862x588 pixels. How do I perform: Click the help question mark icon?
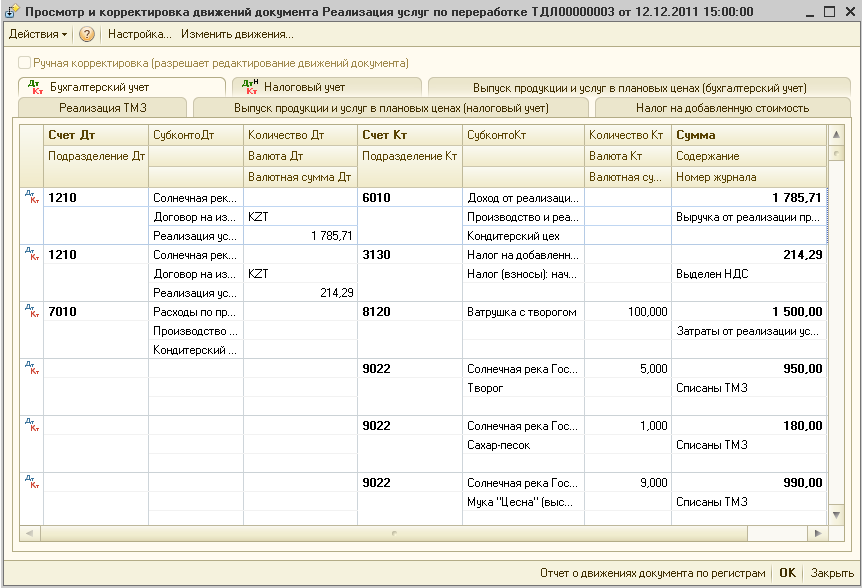pos(87,34)
